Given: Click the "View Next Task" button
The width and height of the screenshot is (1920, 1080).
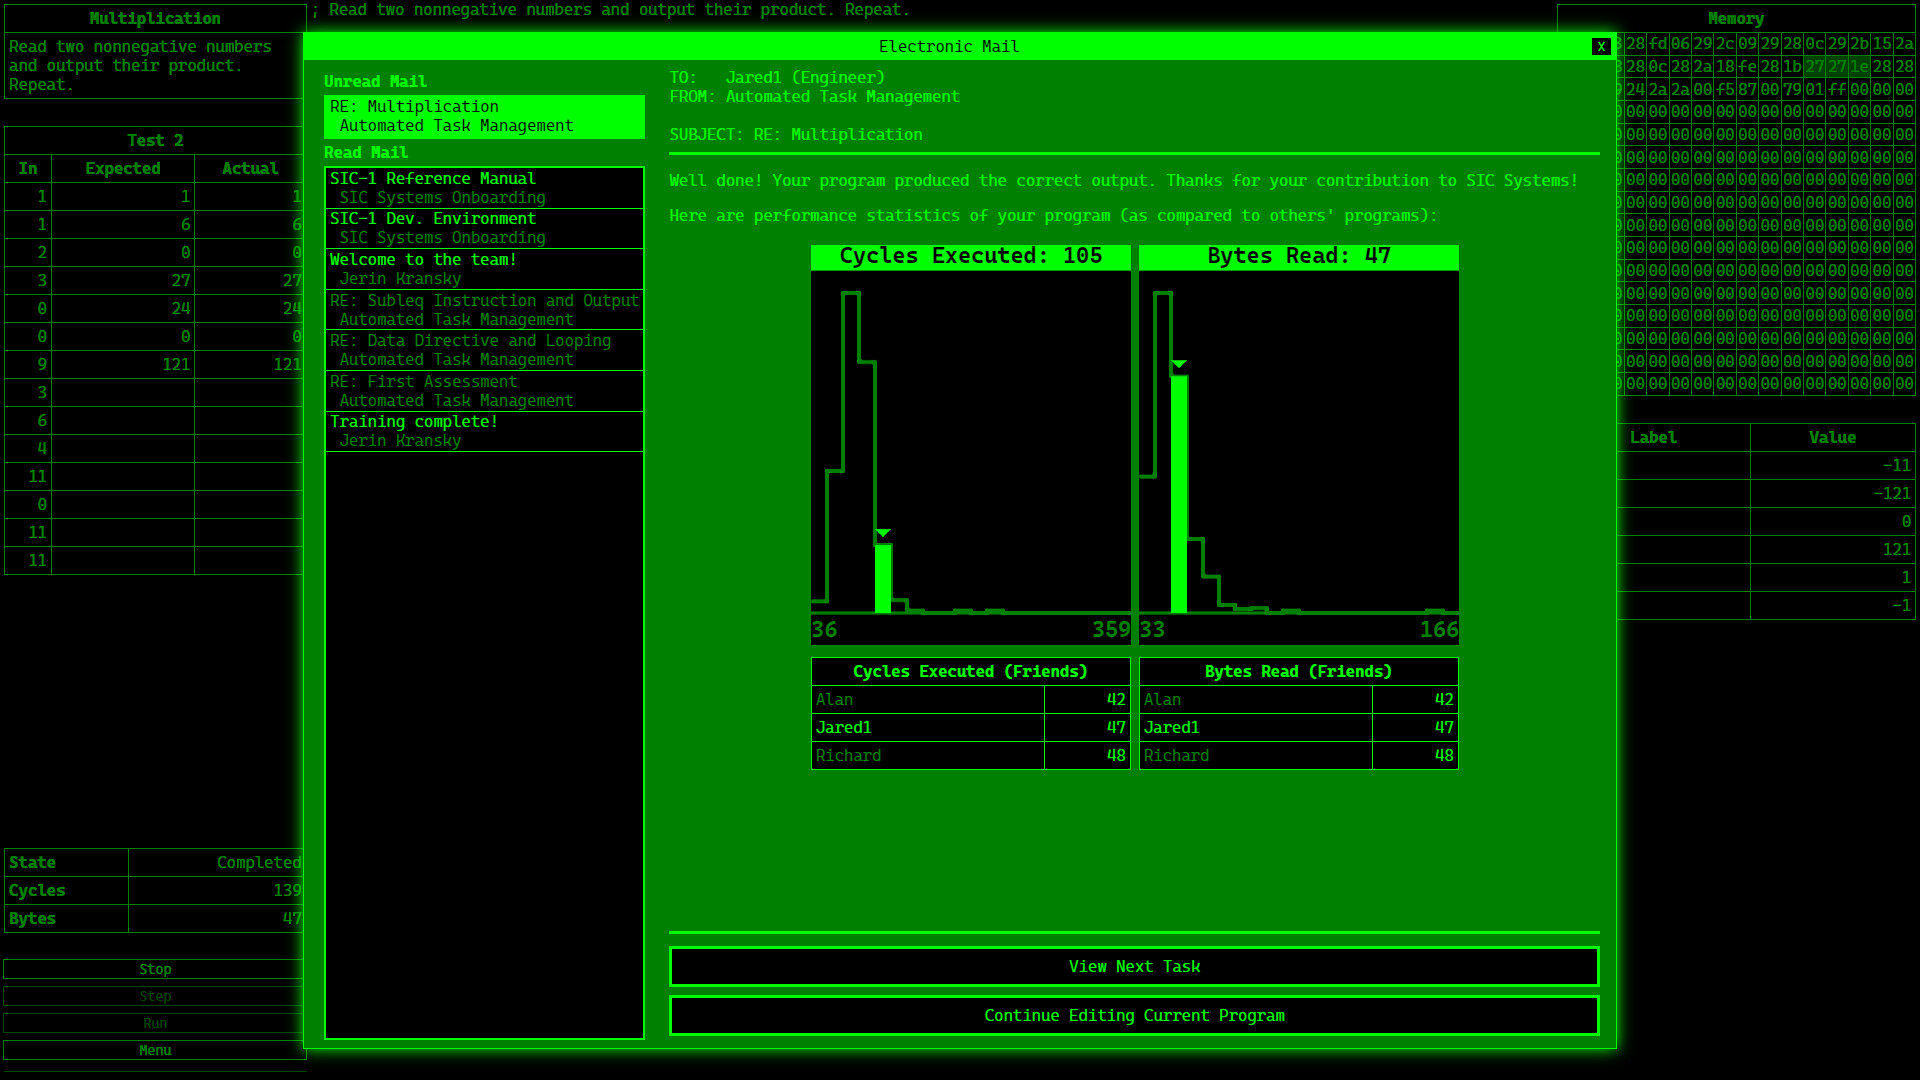Looking at the screenshot, I should coord(1134,966).
